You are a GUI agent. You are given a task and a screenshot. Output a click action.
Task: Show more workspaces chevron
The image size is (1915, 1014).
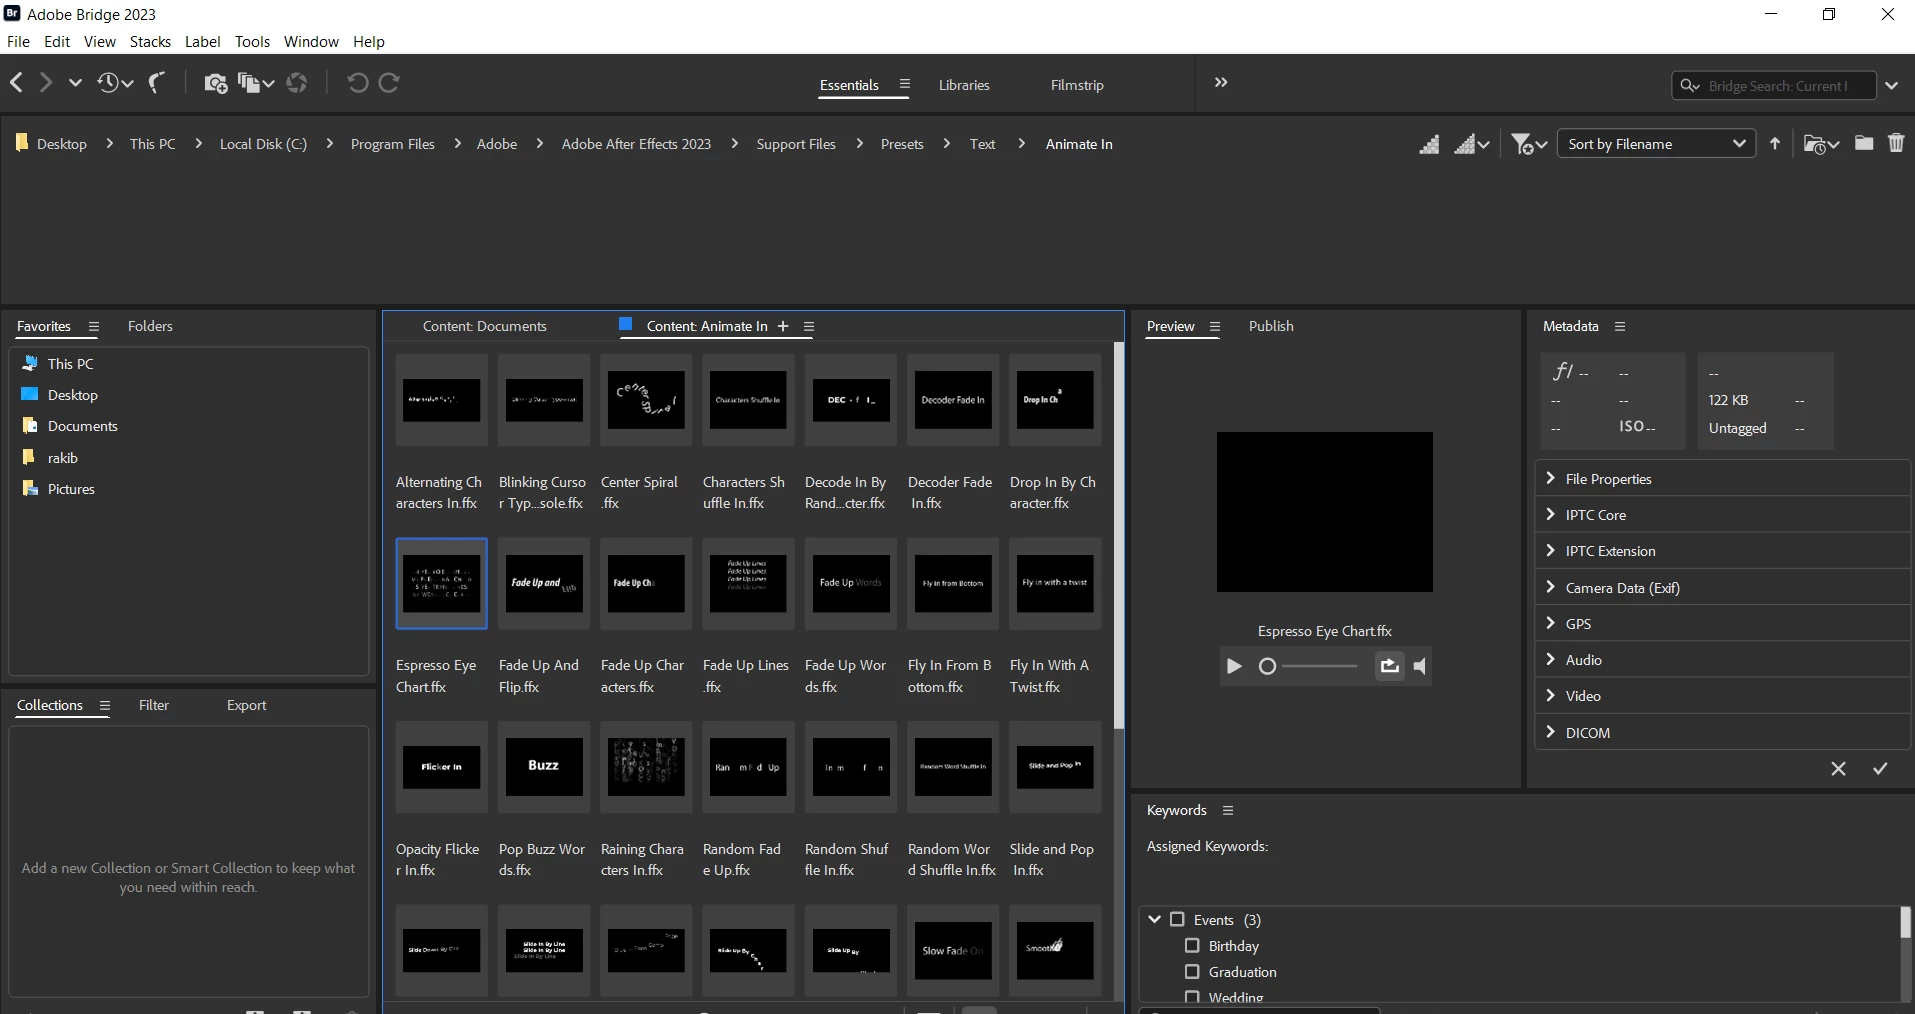click(1221, 83)
